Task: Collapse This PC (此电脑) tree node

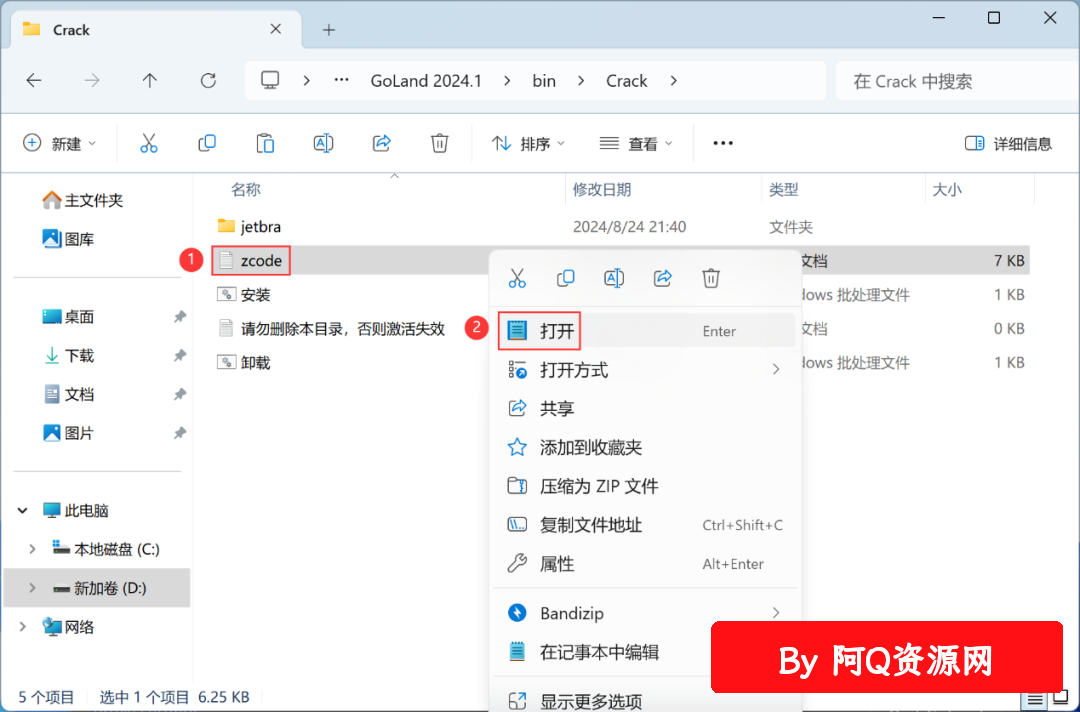Action: click(23, 510)
